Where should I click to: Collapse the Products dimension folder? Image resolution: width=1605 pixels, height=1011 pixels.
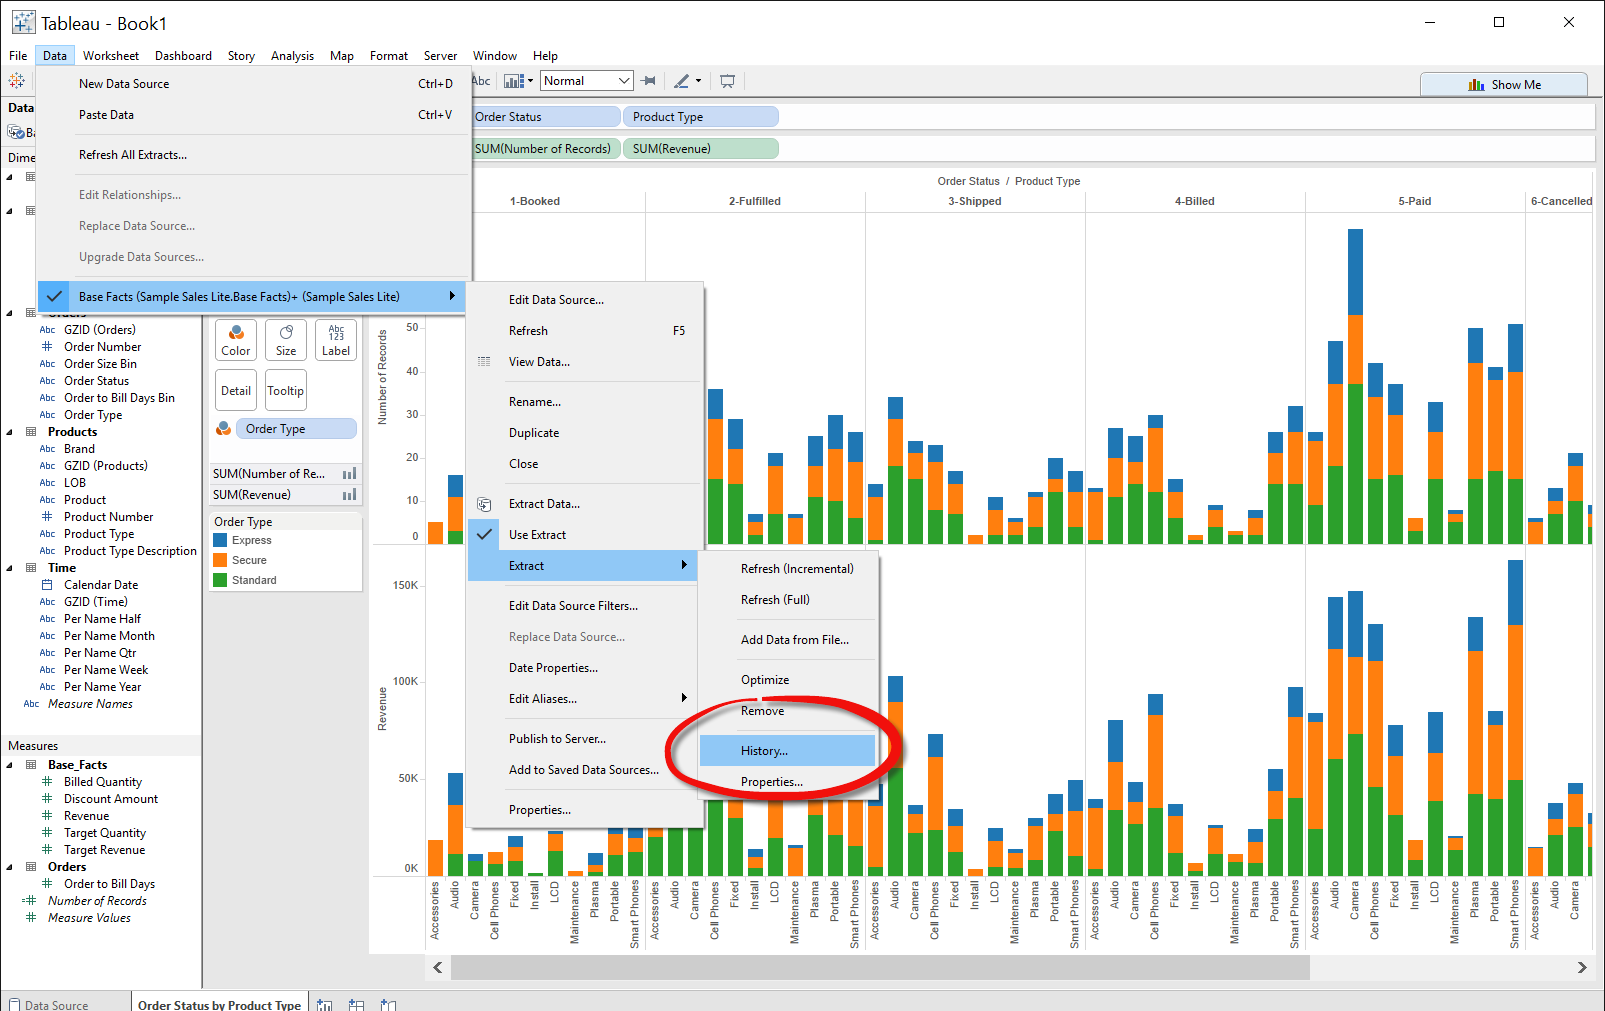(x=10, y=432)
